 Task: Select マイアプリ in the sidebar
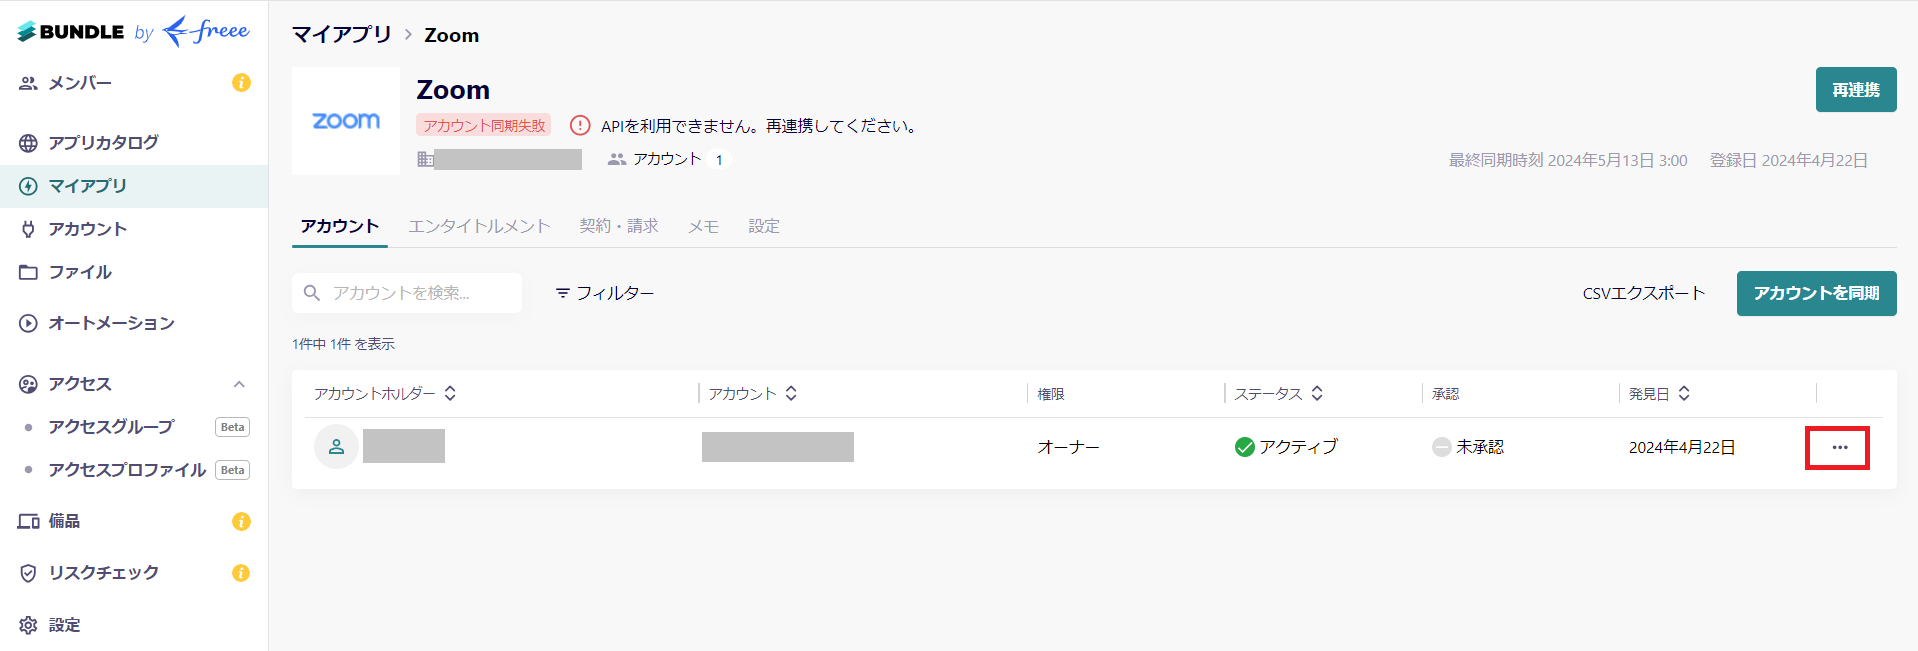(x=134, y=186)
